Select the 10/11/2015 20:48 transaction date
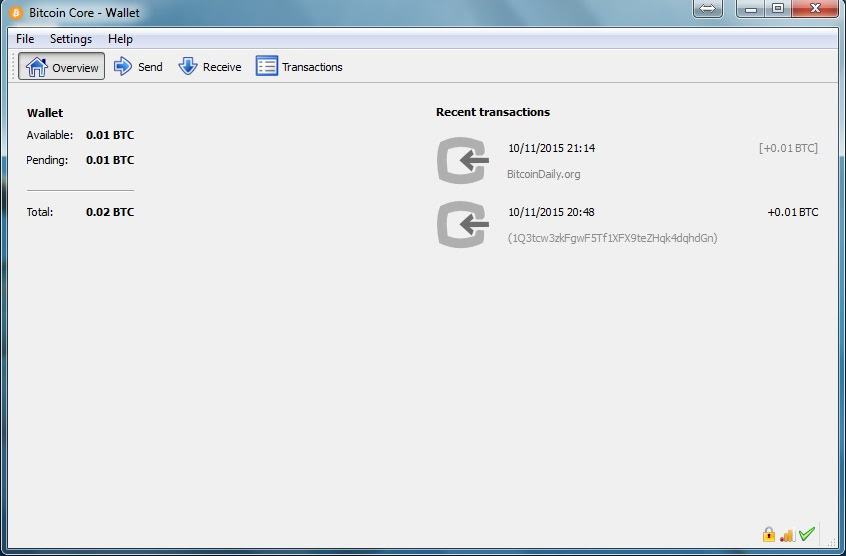 (551, 212)
